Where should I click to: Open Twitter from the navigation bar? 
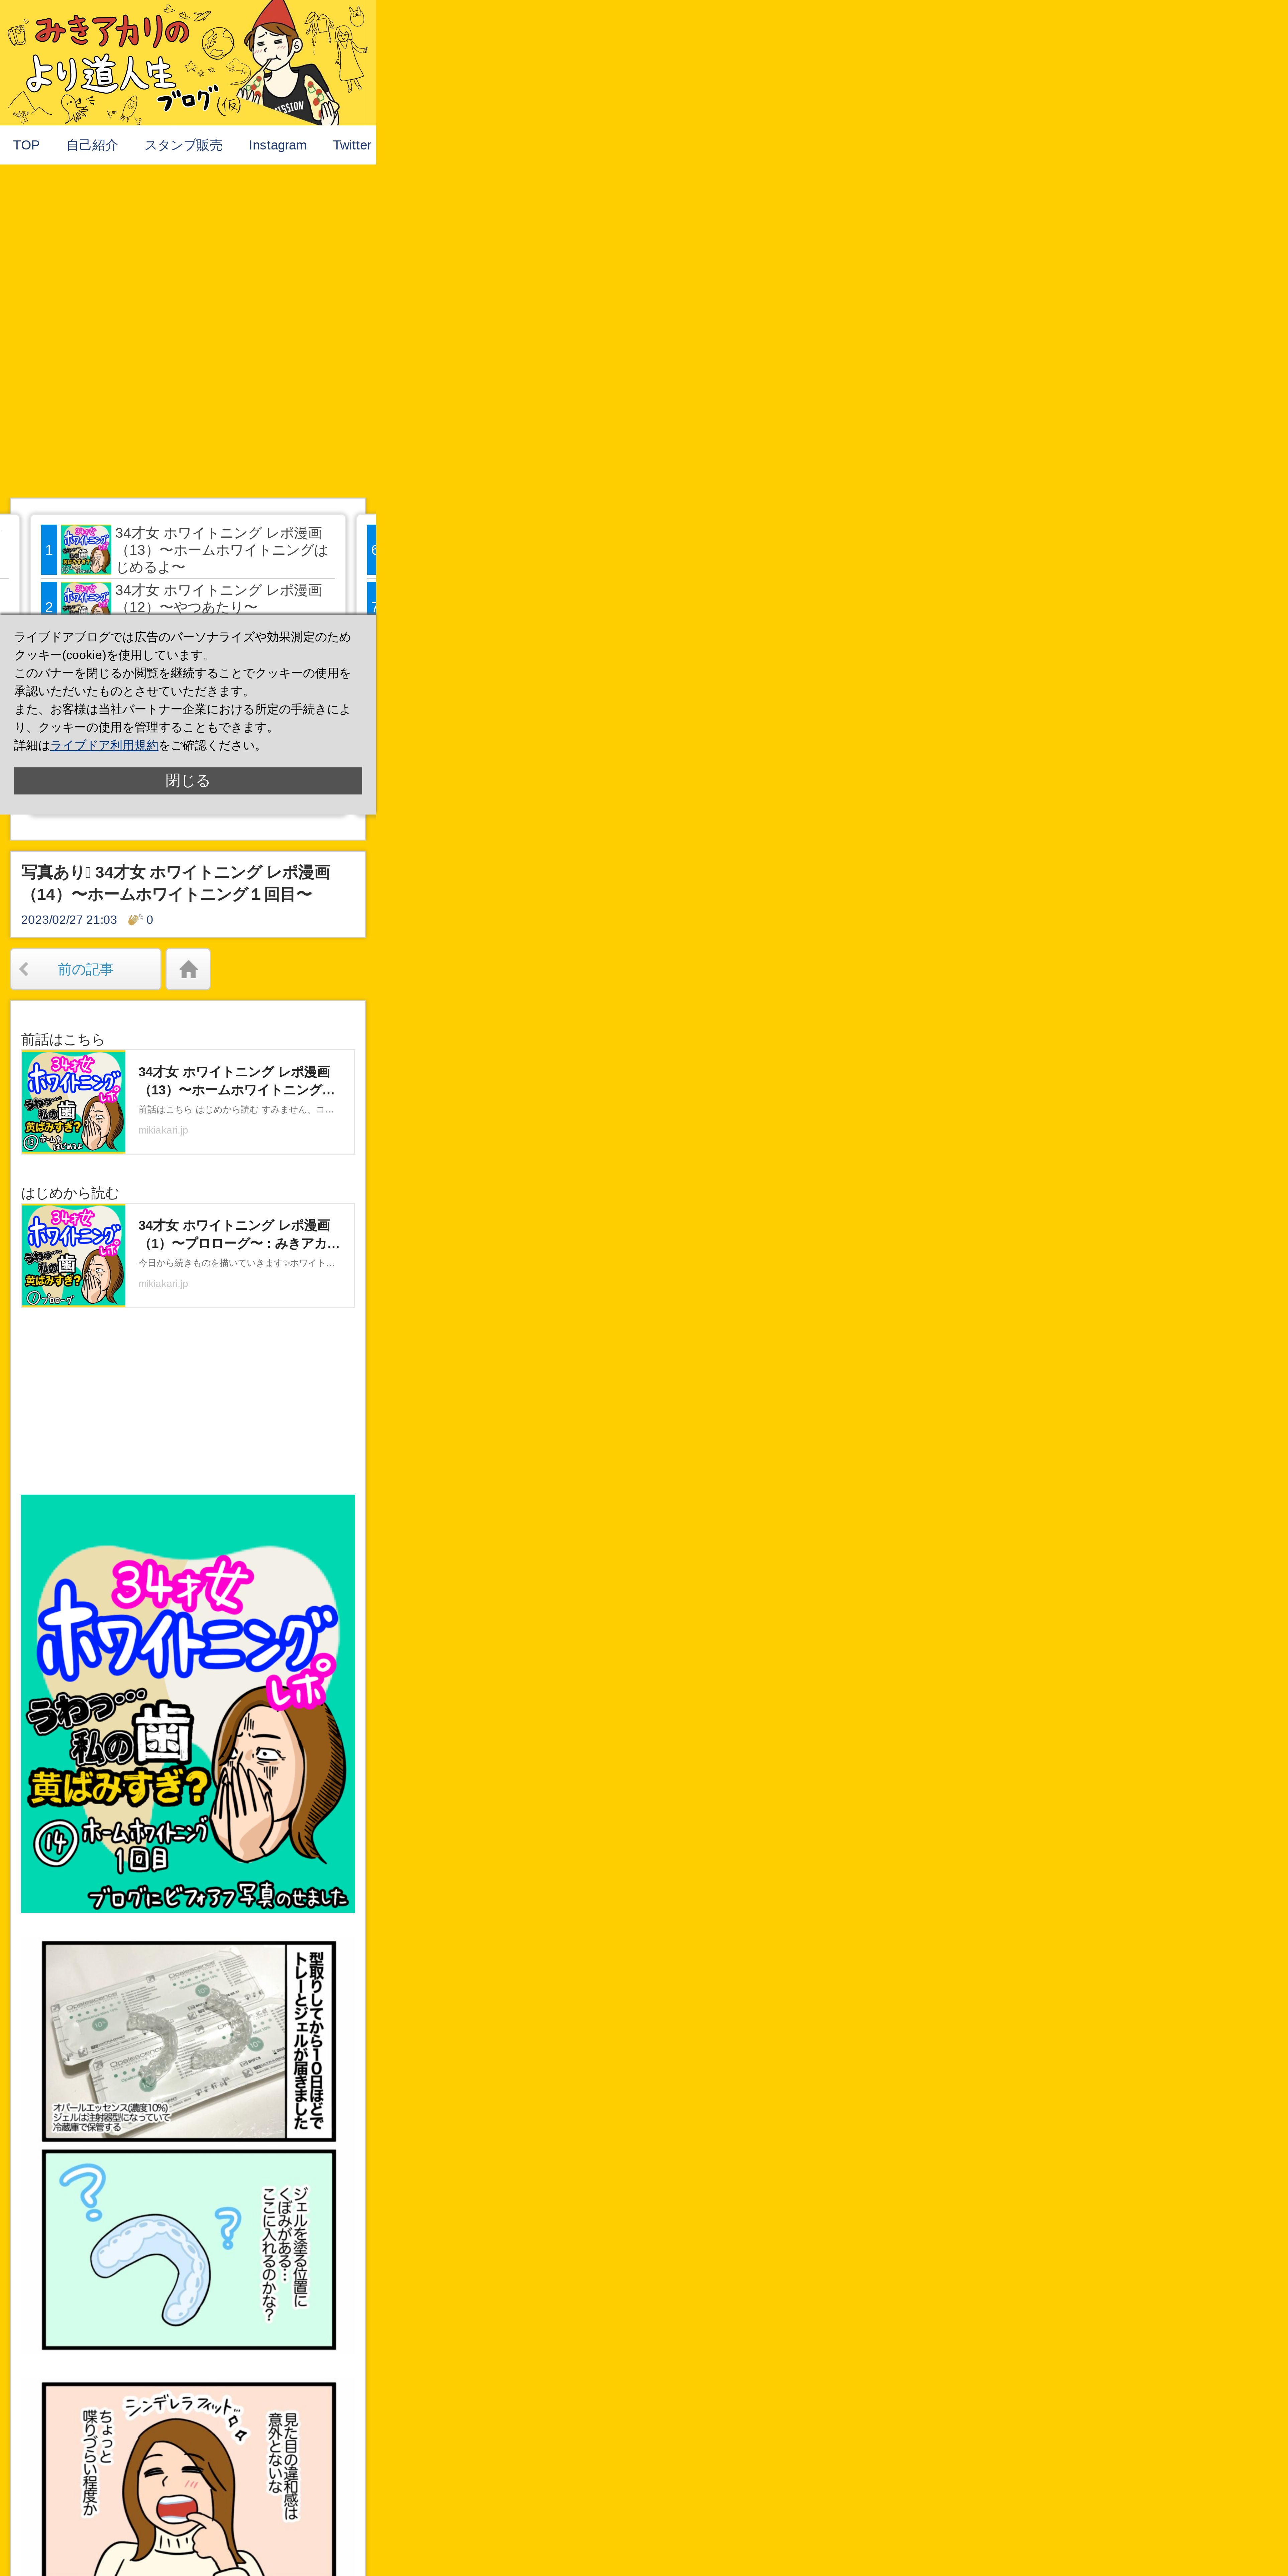coord(352,145)
